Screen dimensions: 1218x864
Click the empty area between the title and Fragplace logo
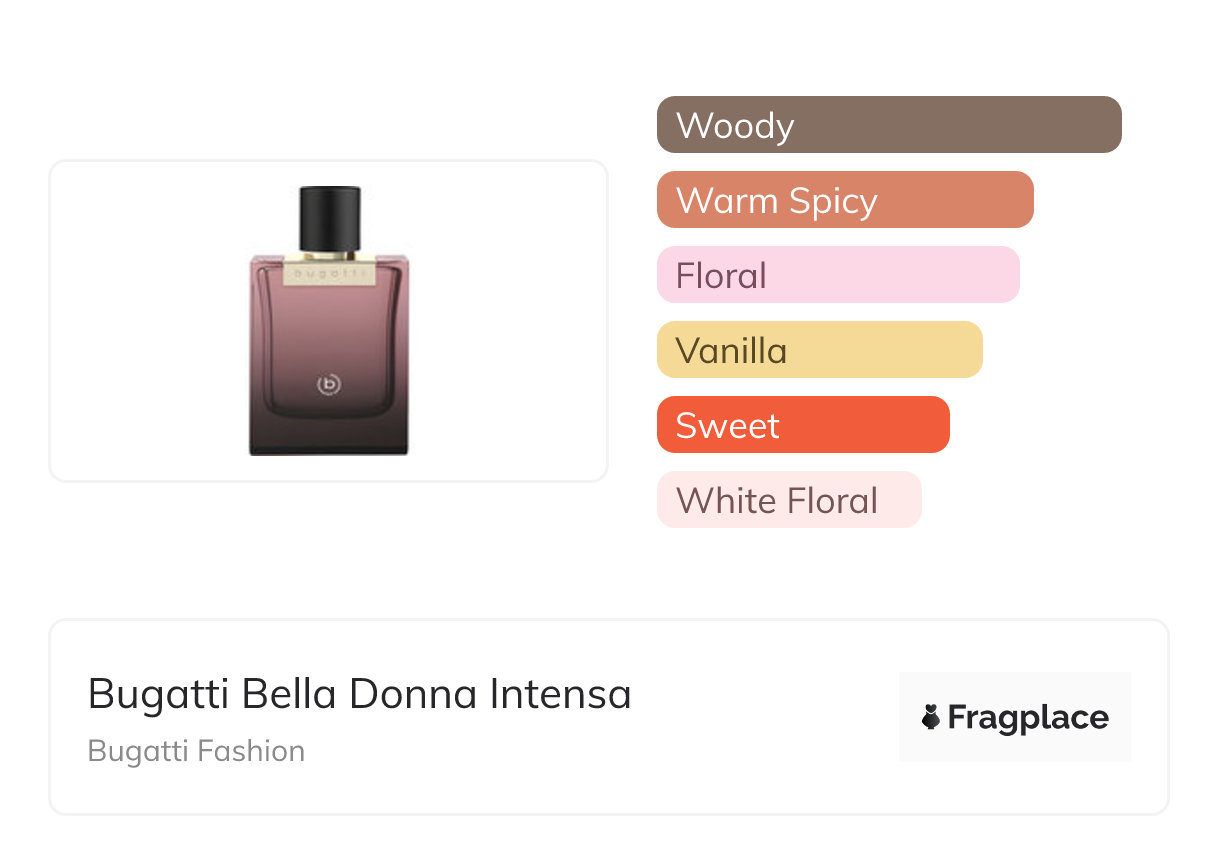765,717
